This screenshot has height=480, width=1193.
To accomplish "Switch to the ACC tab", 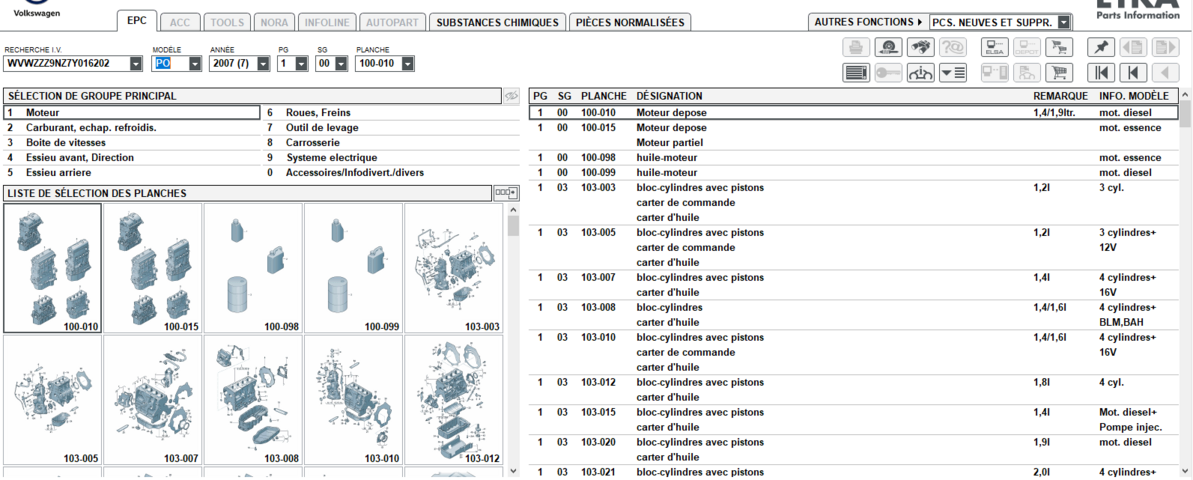I will point(180,23).
